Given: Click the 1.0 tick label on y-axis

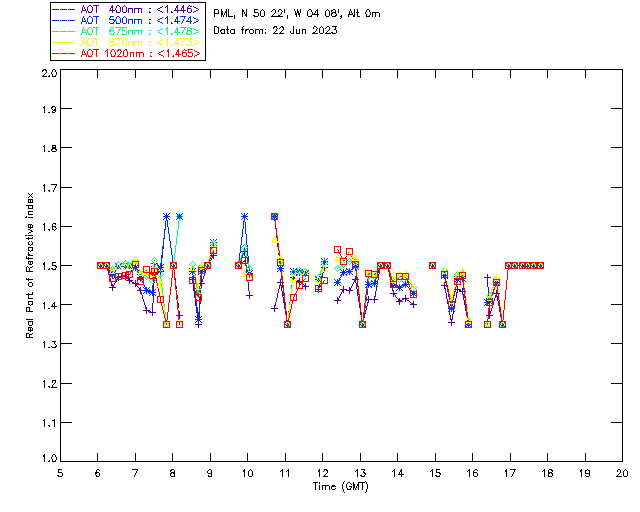Looking at the screenshot, I should pos(47,460).
